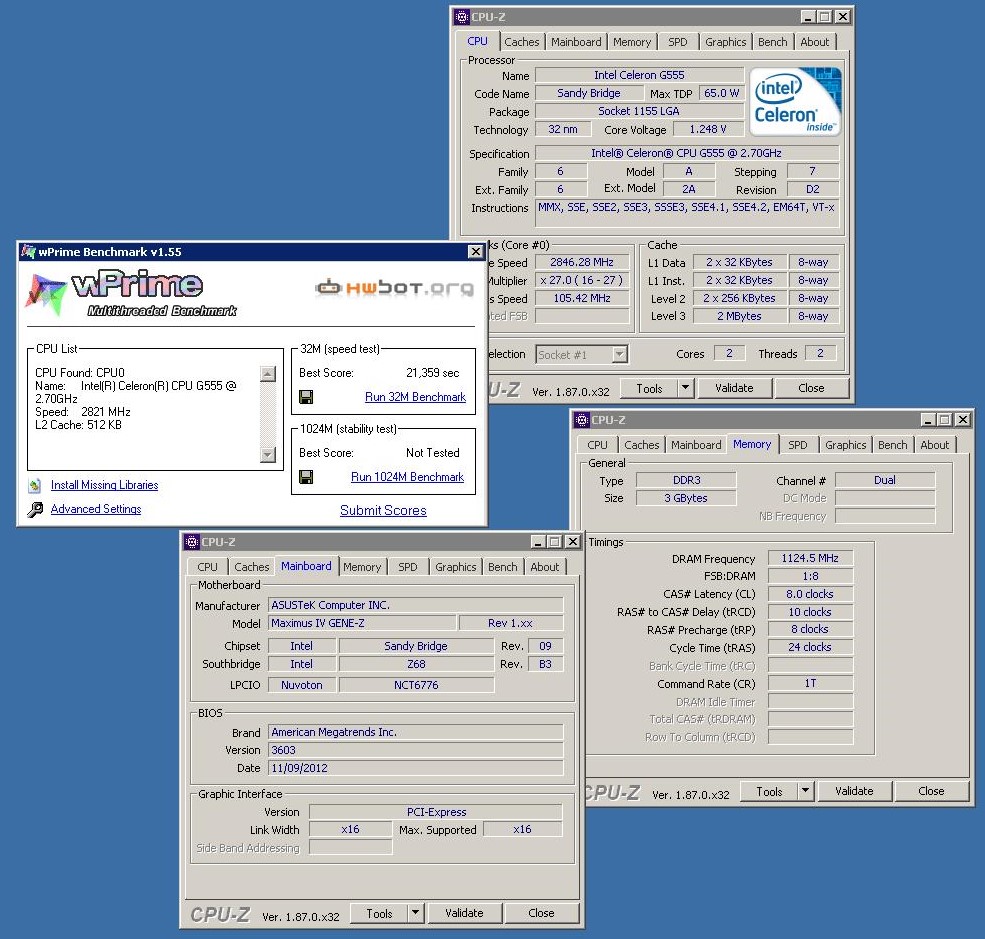Click the Core Speed 2846.28 MHz value

(x=582, y=263)
